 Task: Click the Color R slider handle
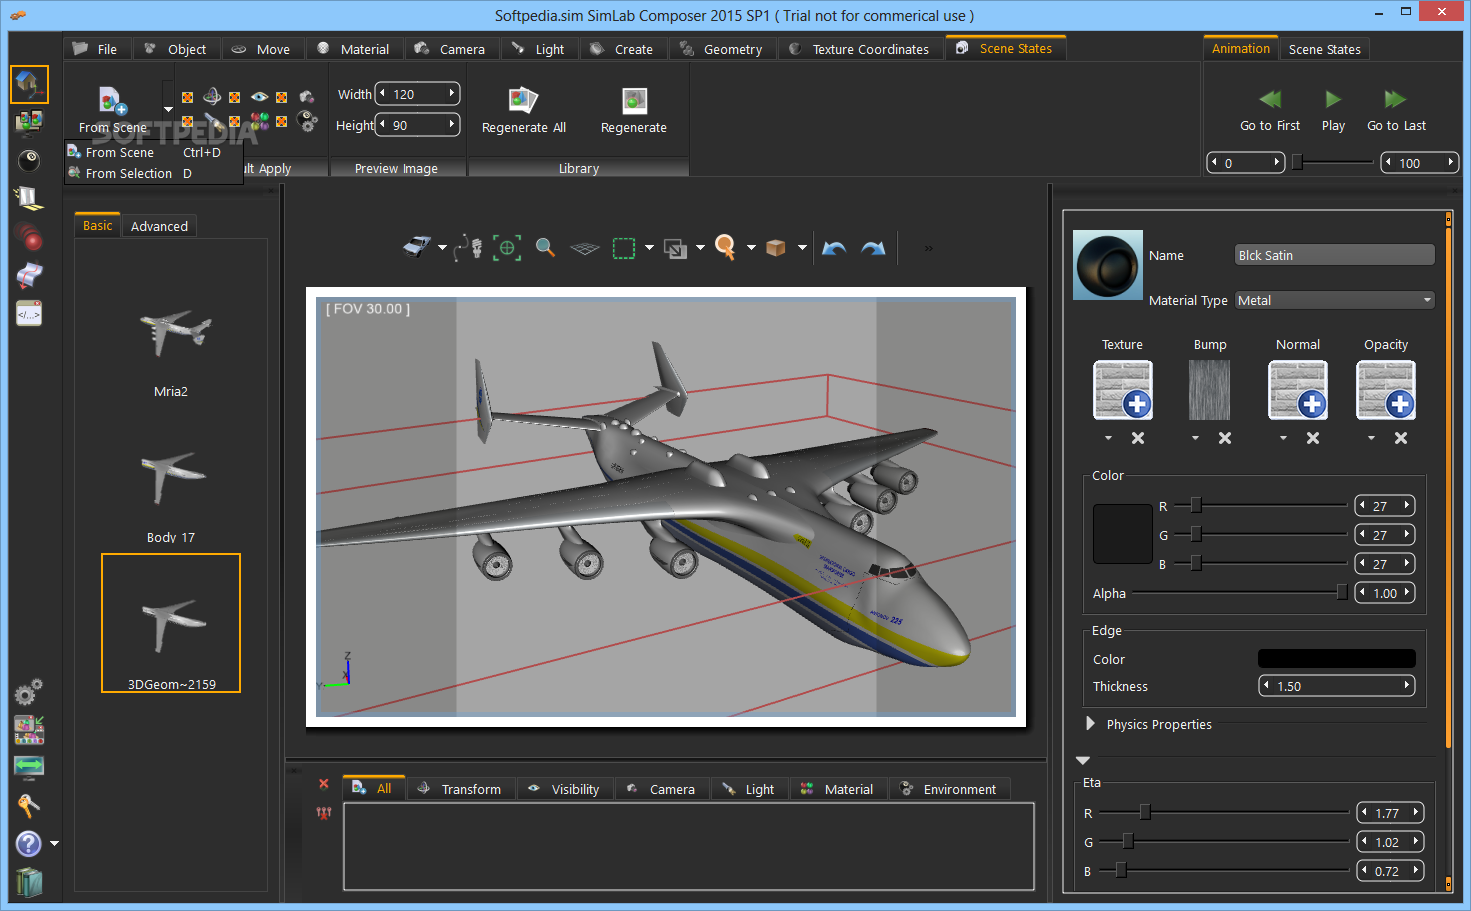click(1195, 505)
